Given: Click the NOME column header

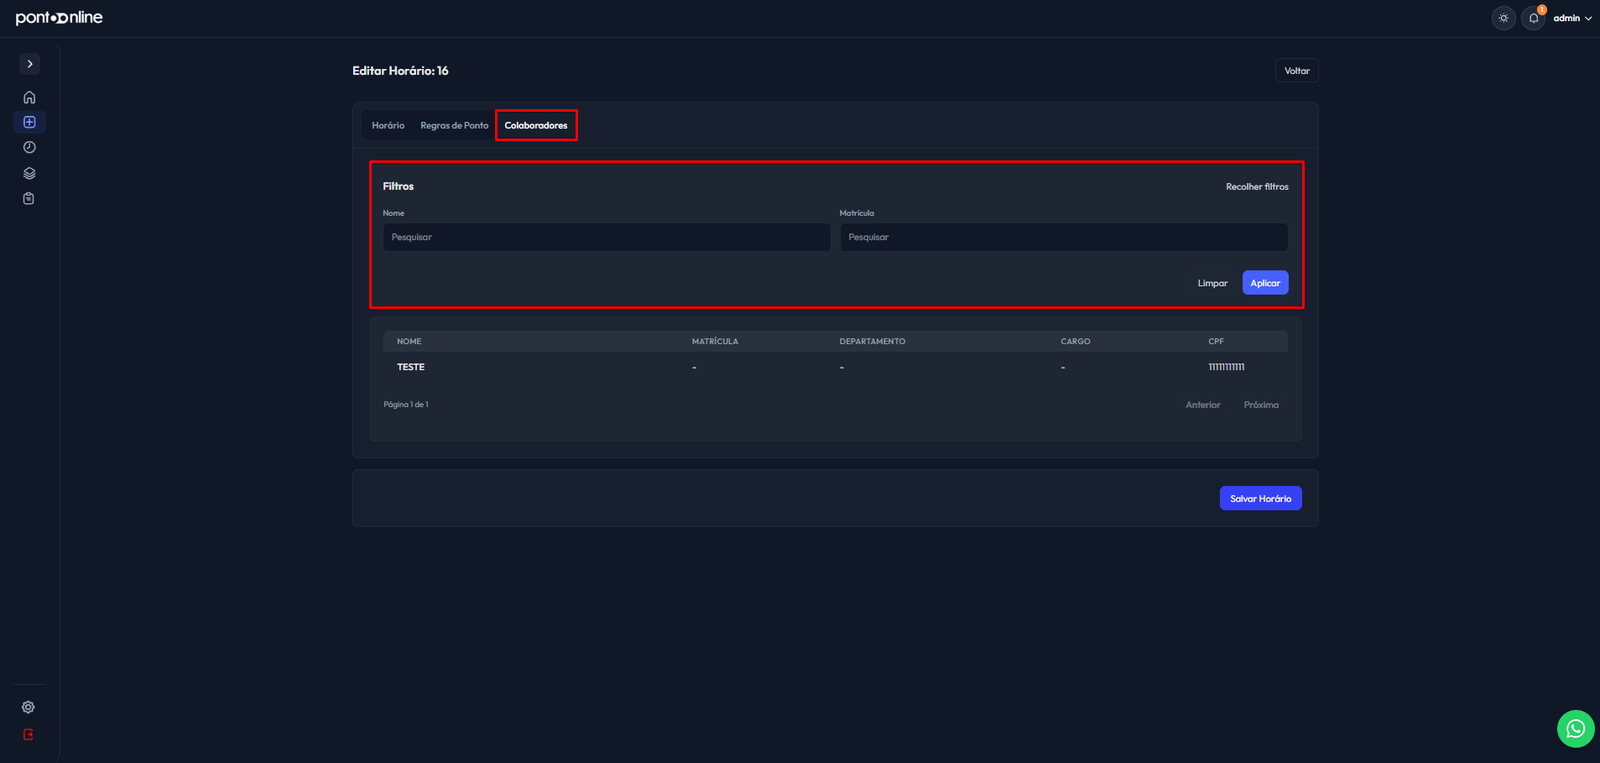Looking at the screenshot, I should 409,341.
